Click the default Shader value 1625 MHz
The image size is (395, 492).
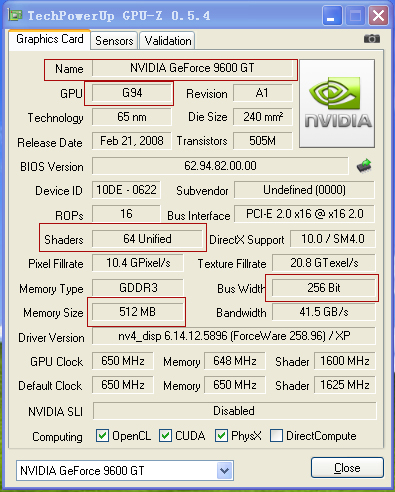[x=345, y=385]
